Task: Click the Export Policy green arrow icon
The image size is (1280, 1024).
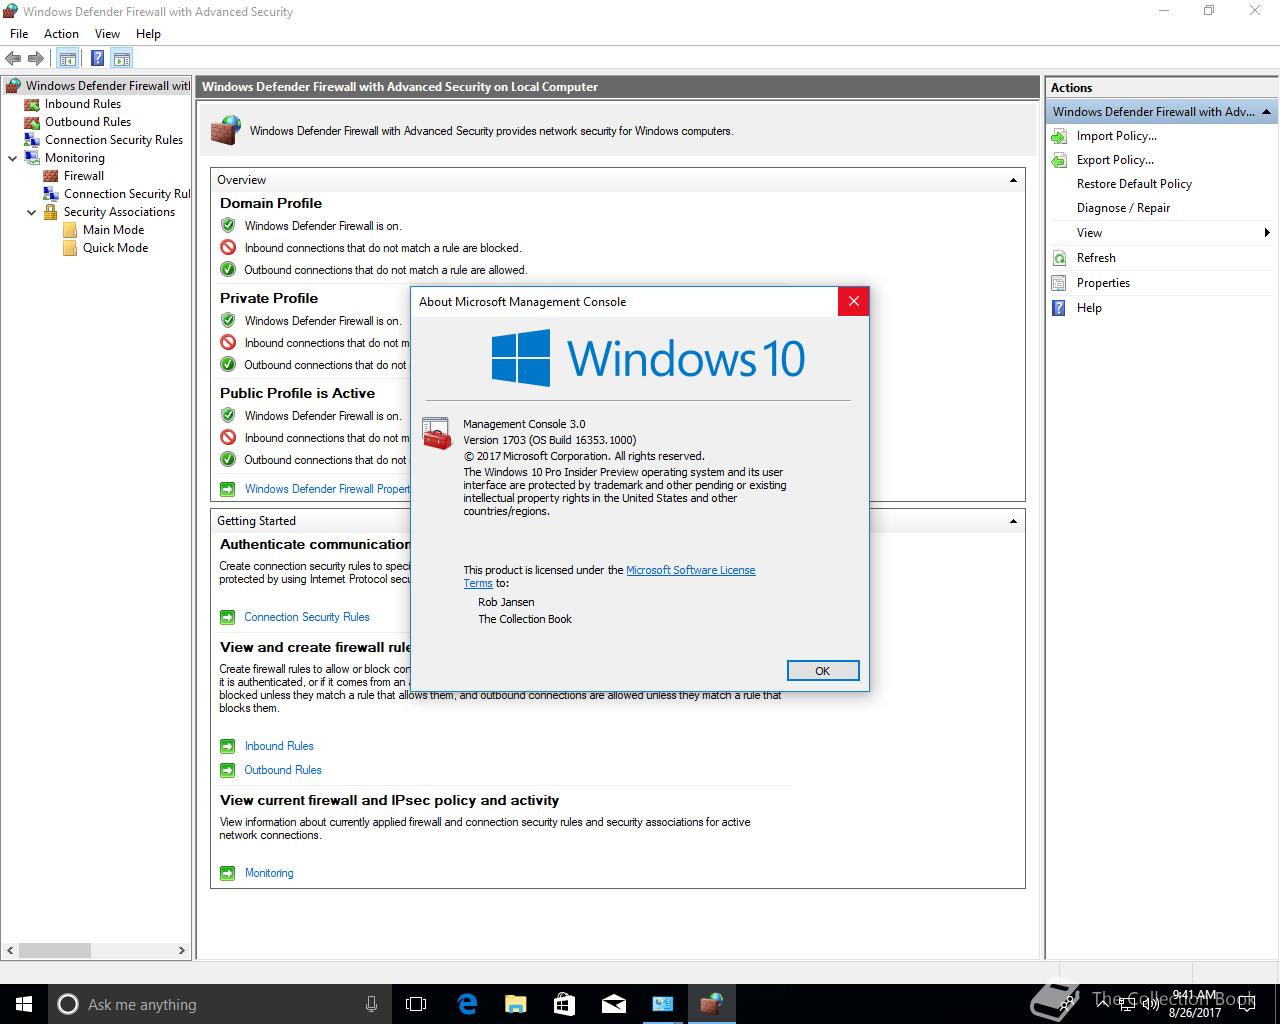Action: 1059,160
